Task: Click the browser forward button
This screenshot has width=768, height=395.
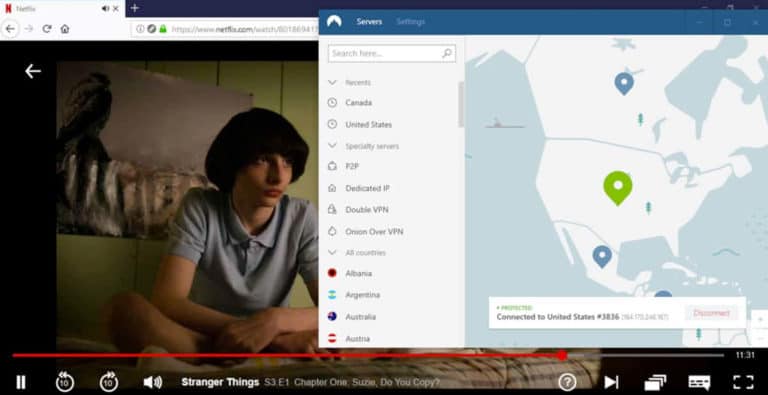Action: pos(29,29)
